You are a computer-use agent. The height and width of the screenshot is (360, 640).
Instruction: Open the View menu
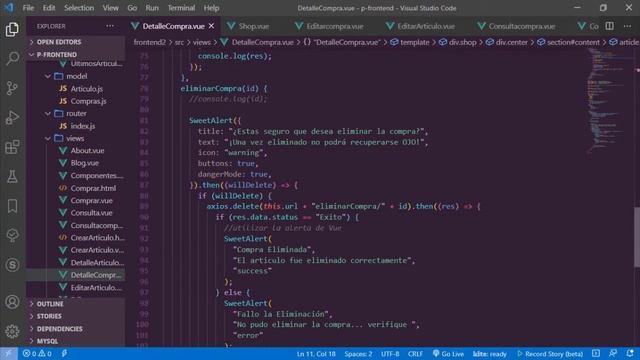coord(110,8)
